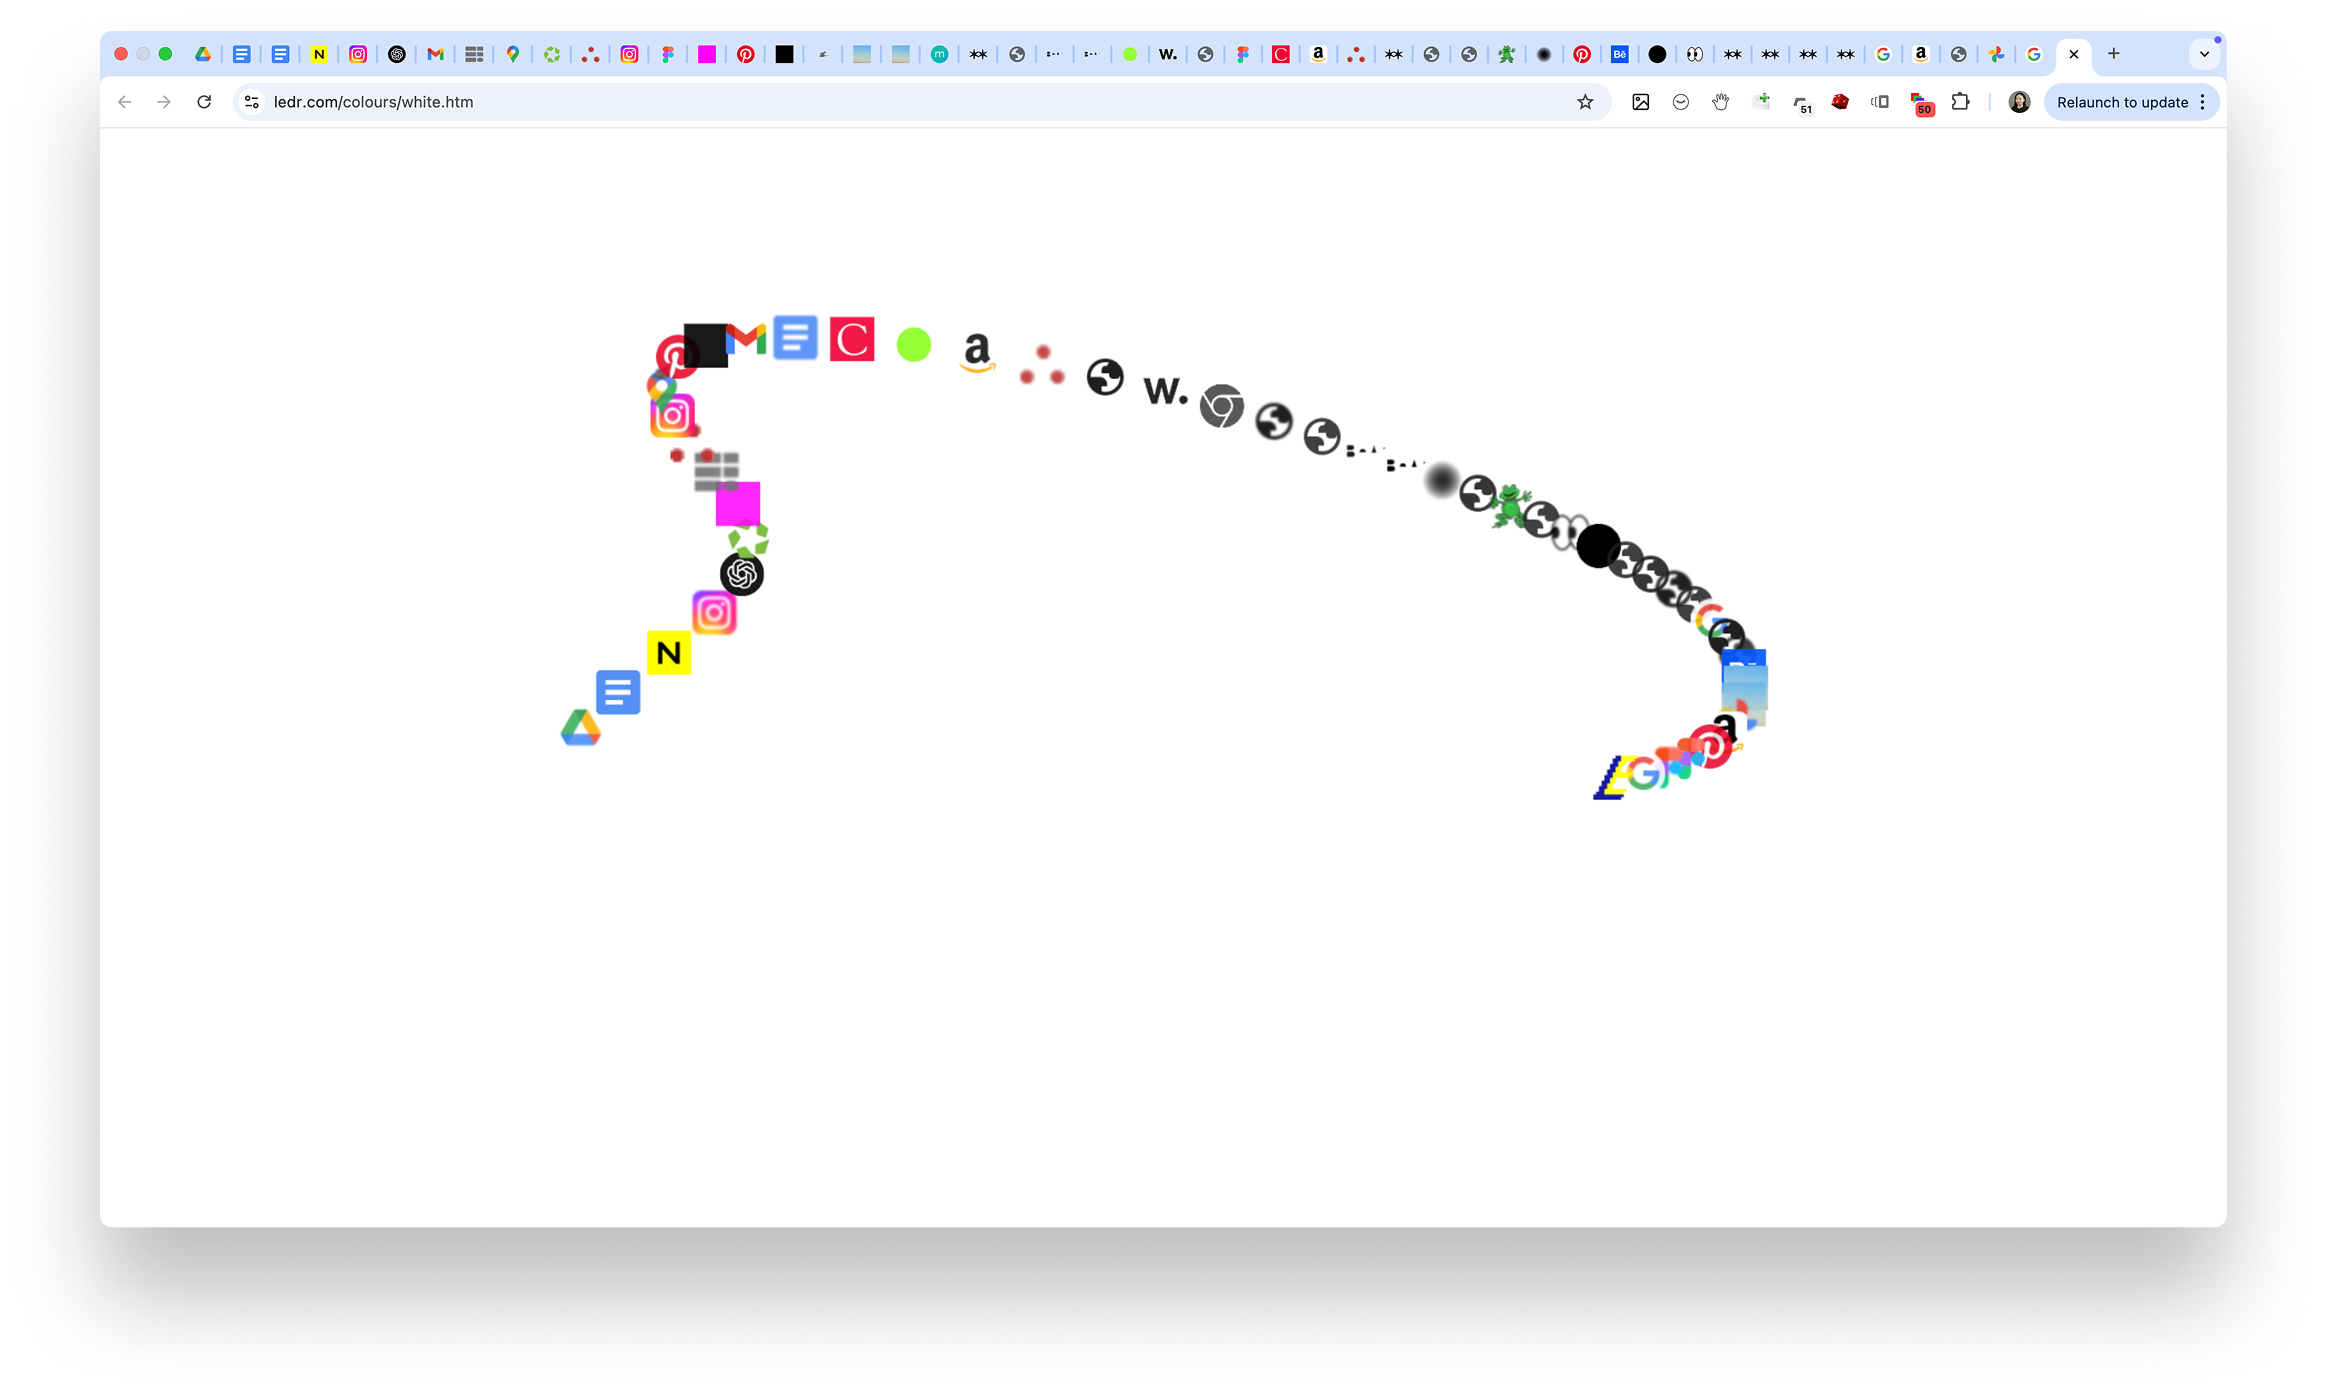Click the Chrome logo on the page

[1222, 406]
